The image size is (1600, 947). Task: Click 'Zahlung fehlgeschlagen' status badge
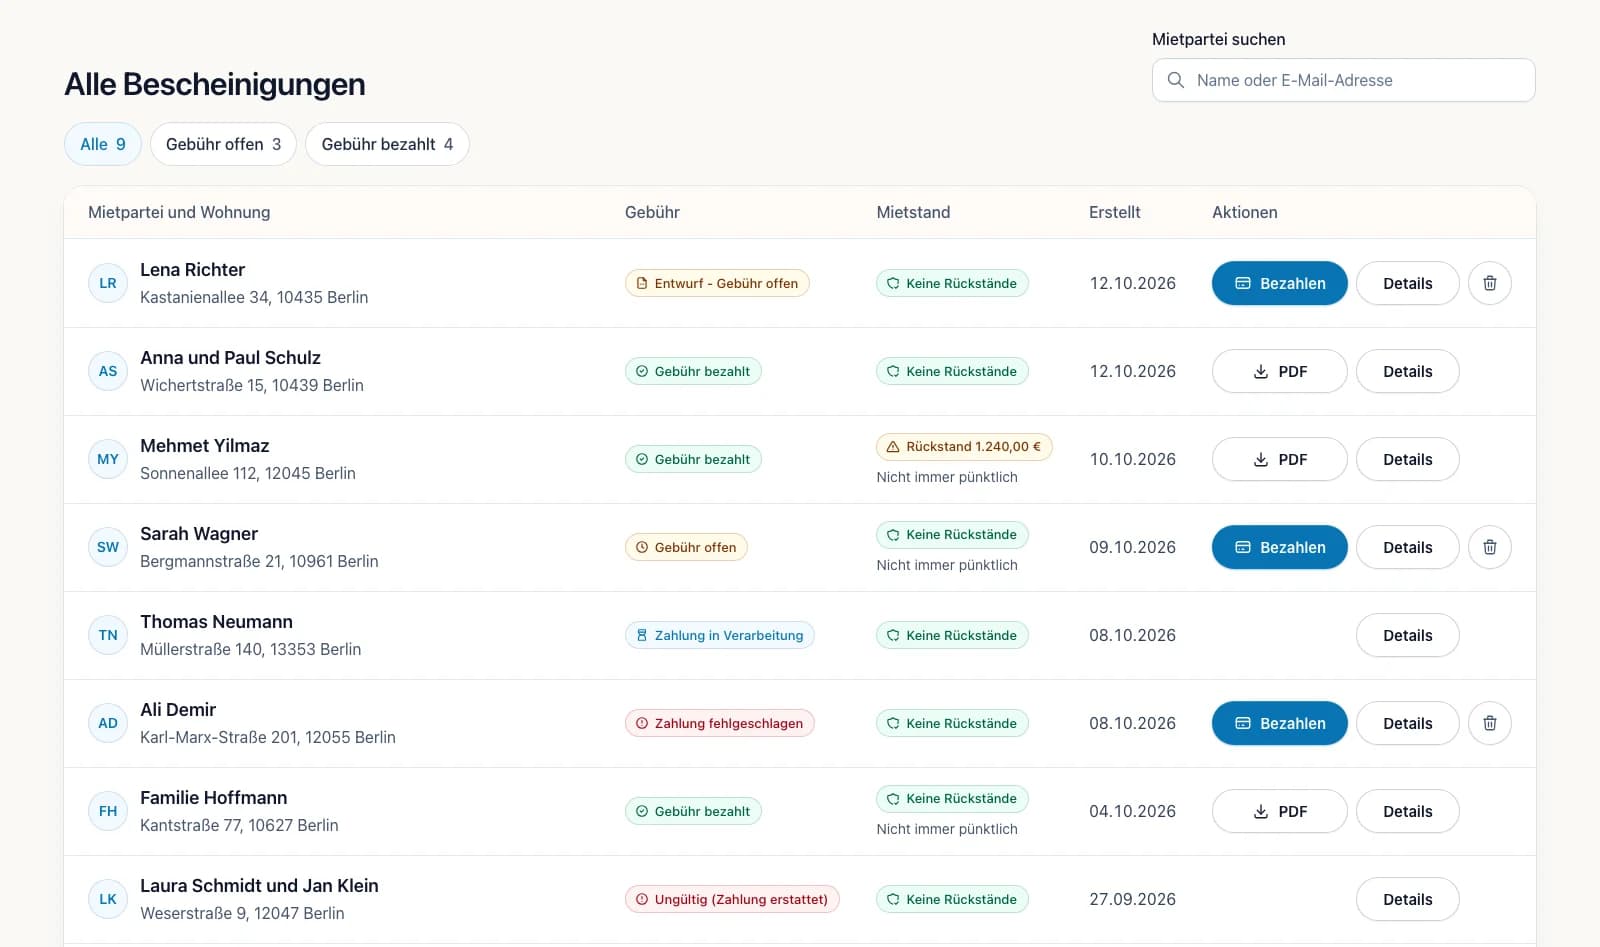(720, 723)
